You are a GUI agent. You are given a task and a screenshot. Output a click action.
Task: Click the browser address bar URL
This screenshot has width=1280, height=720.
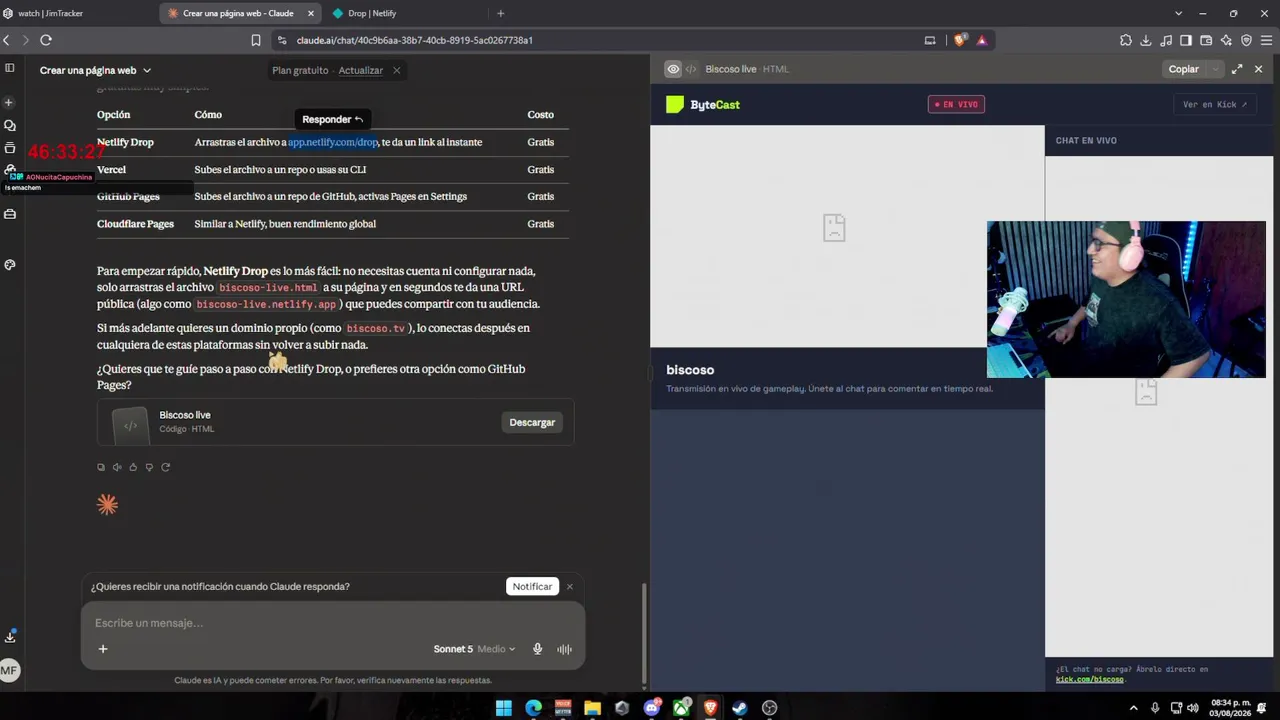tap(415, 40)
